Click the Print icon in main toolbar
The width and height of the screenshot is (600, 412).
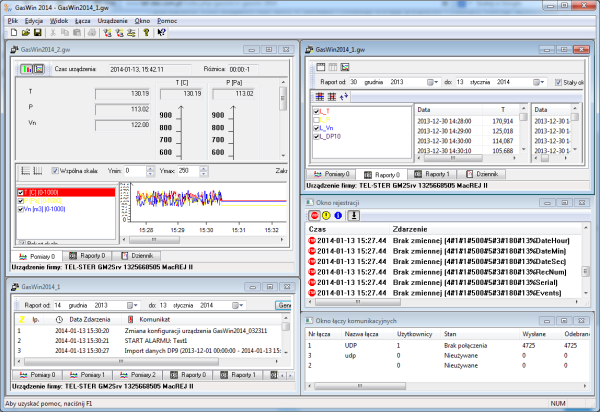90,32
